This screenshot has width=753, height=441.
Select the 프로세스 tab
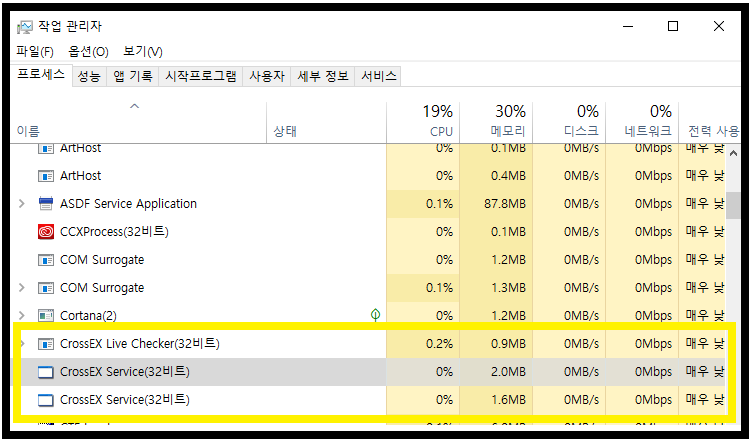point(41,74)
